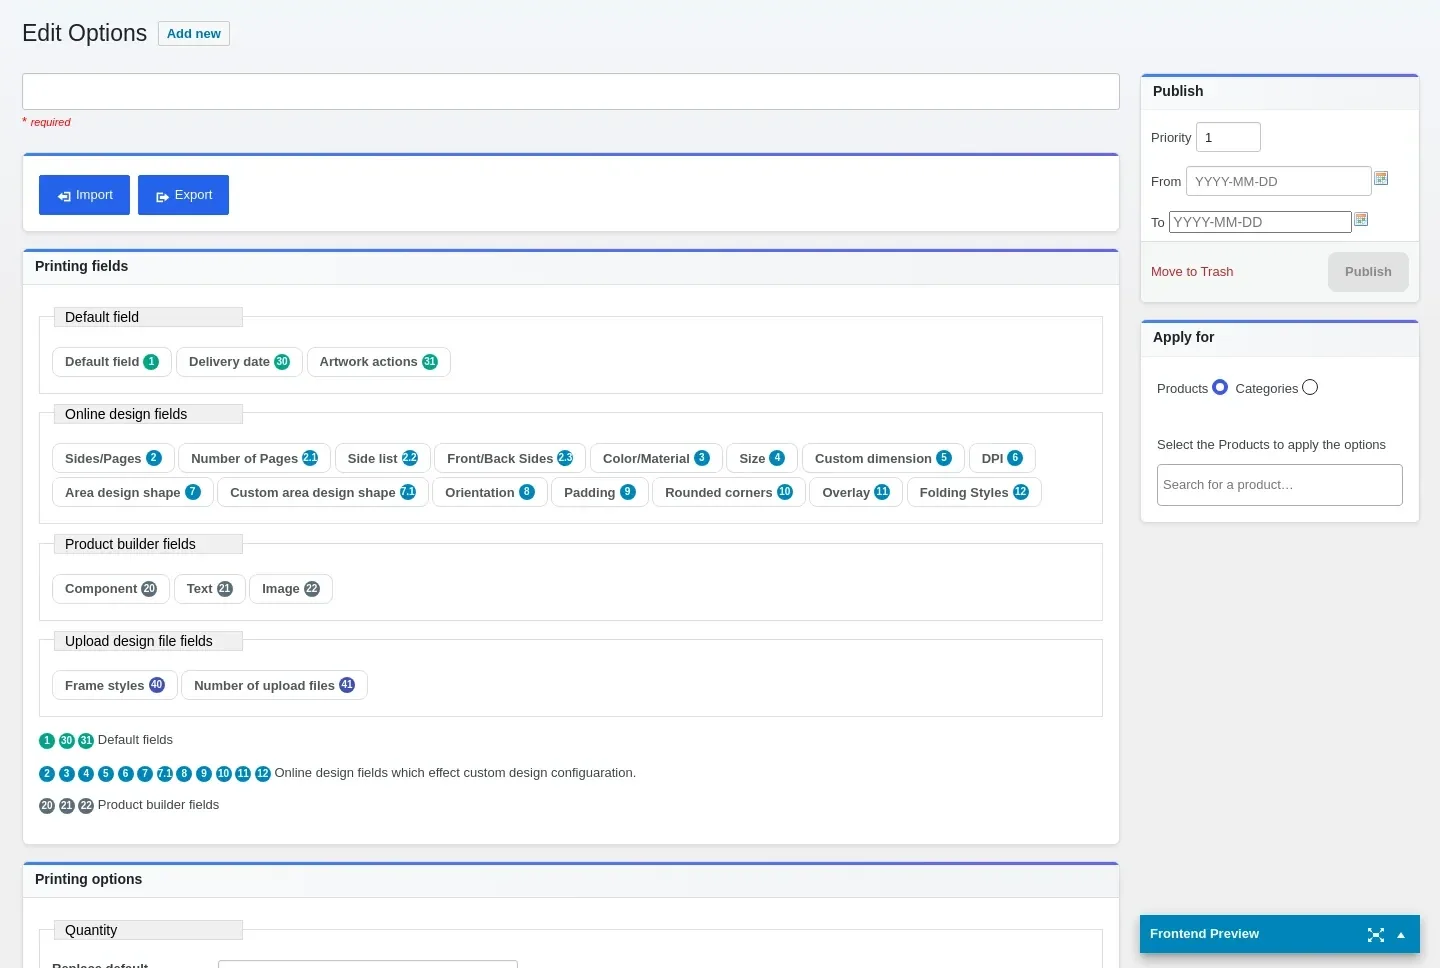Select the Products radio button
This screenshot has width=1440, height=968.
tap(1220, 387)
